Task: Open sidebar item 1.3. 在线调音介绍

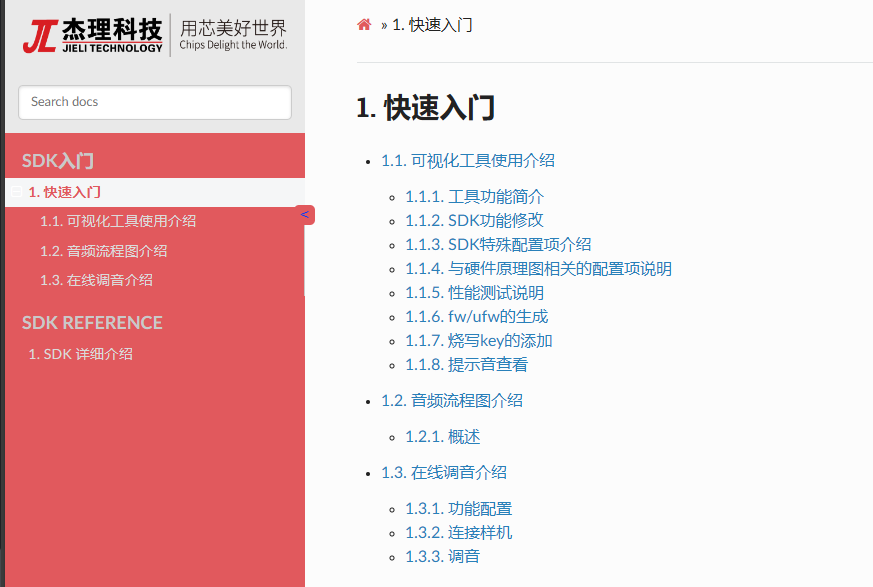Action: click(x=96, y=280)
